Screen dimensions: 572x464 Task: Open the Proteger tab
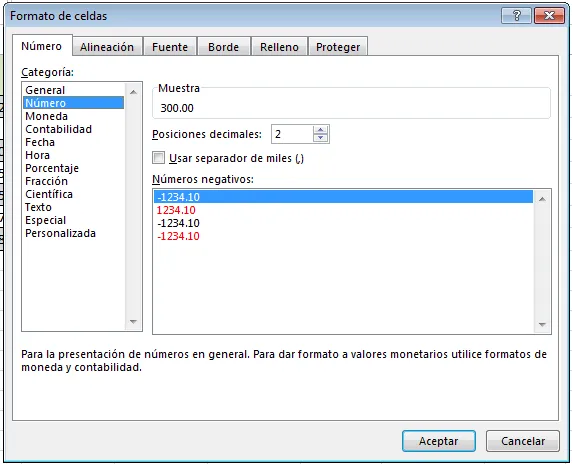click(x=338, y=47)
